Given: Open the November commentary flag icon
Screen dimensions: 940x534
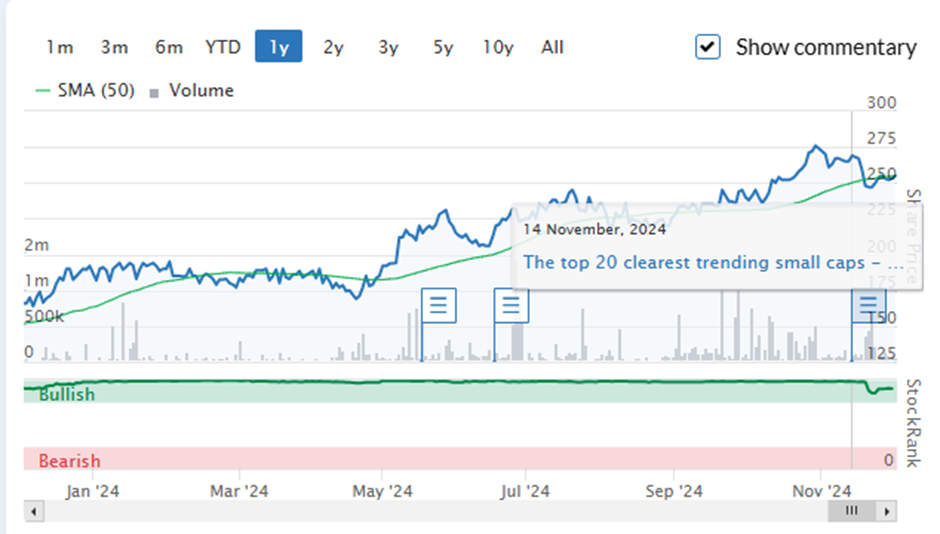Looking at the screenshot, I should pyautogui.click(x=869, y=305).
